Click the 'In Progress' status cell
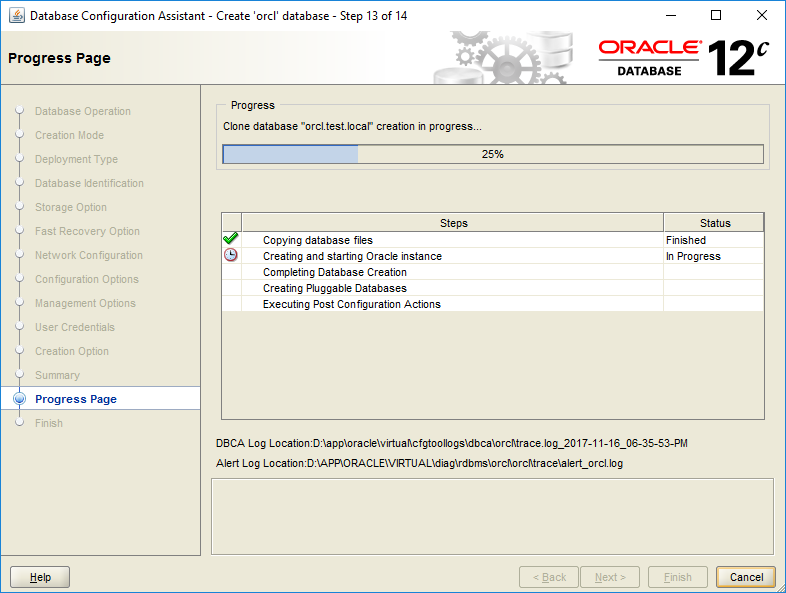 click(713, 256)
